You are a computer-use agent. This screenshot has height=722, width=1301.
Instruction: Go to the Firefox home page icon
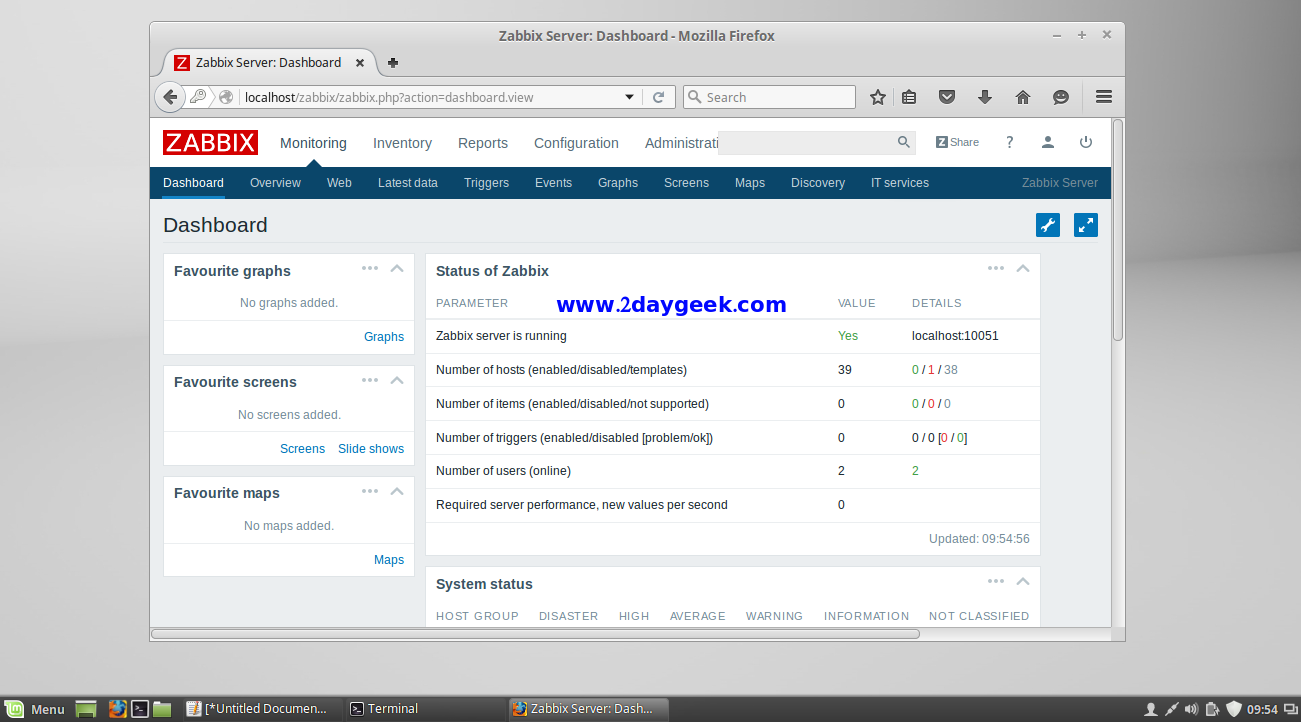(x=1023, y=97)
